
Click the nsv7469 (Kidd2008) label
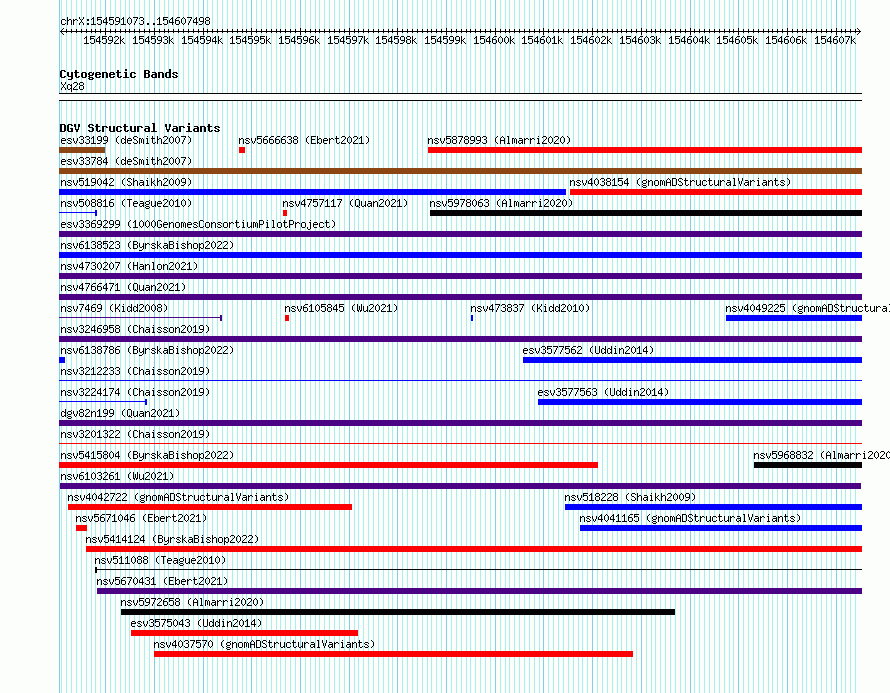coord(114,308)
